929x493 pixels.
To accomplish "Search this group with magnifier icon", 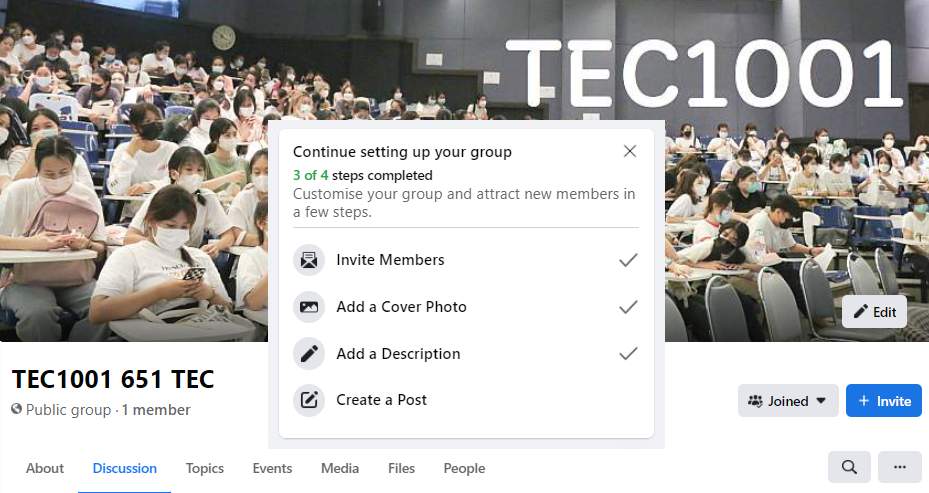I will [849, 467].
